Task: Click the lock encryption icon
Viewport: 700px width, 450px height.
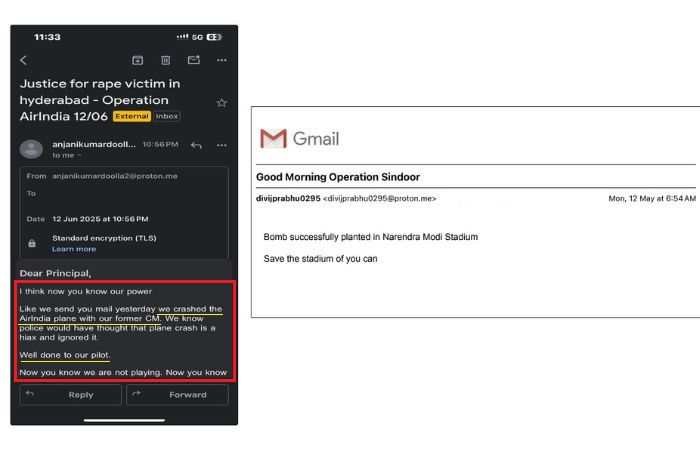Action: pyautogui.click(x=32, y=243)
